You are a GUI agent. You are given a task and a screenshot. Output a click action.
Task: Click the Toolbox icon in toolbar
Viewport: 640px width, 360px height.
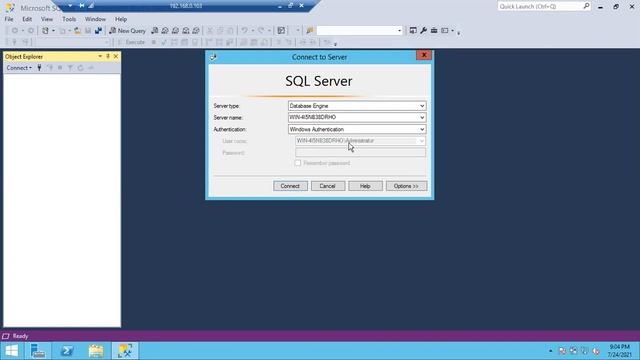click(x=434, y=31)
